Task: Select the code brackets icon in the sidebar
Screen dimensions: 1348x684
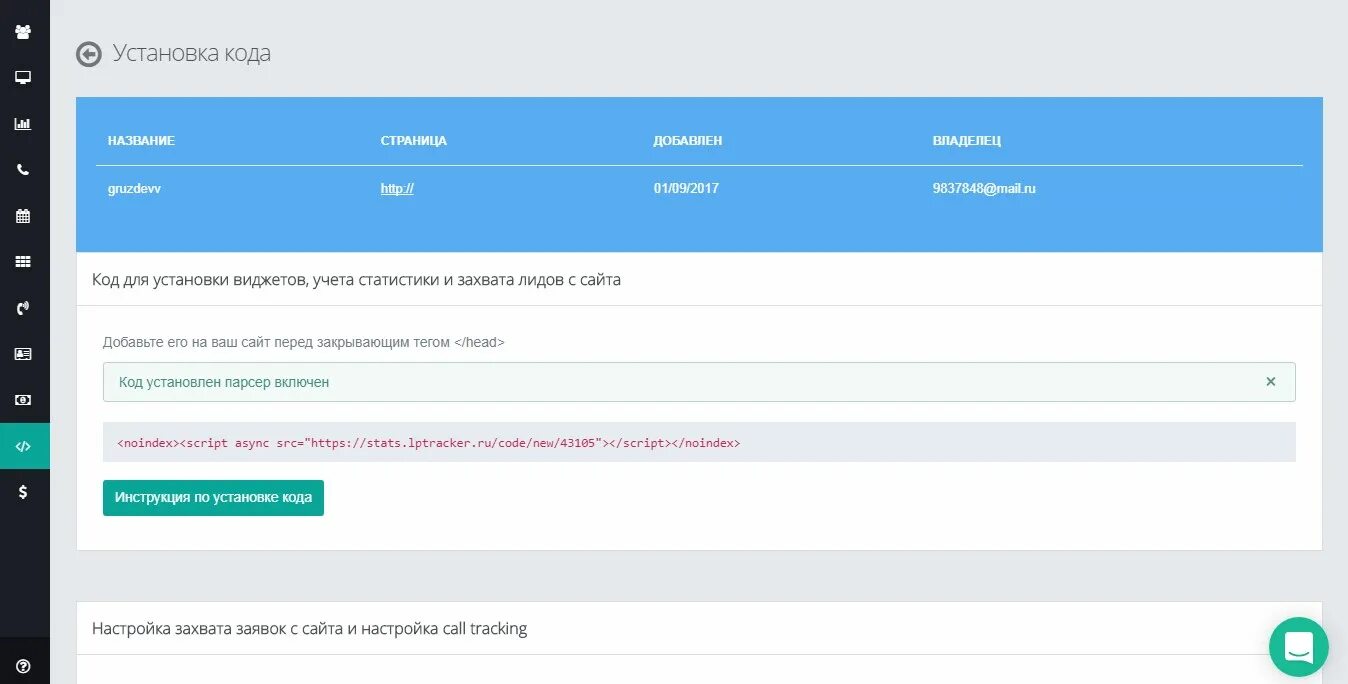Action: (24, 446)
